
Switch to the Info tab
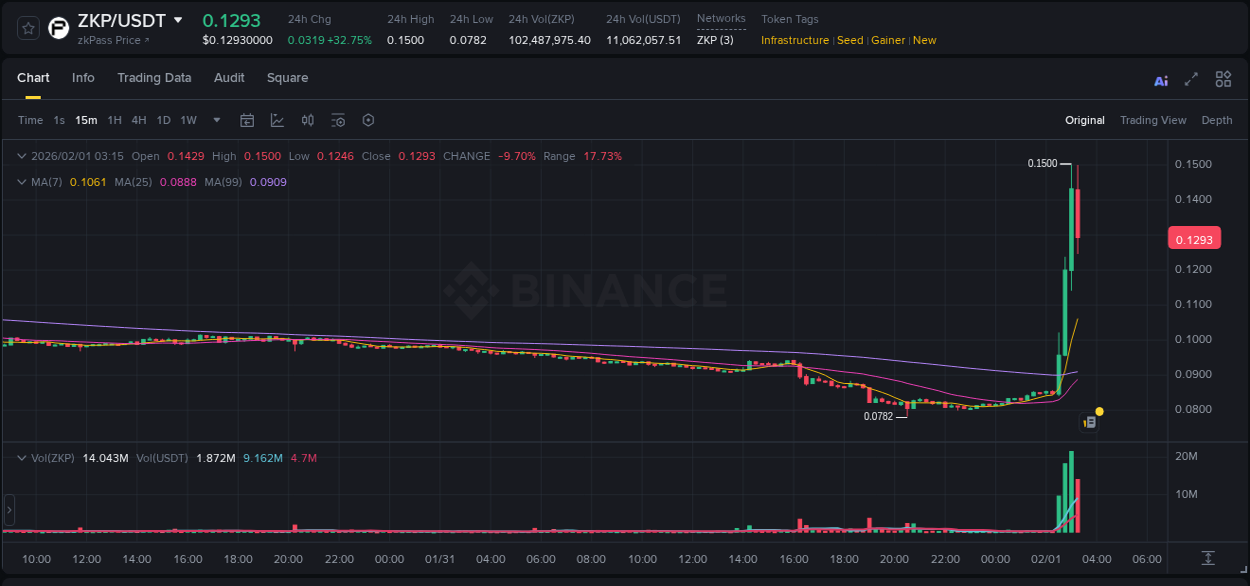[x=83, y=78]
